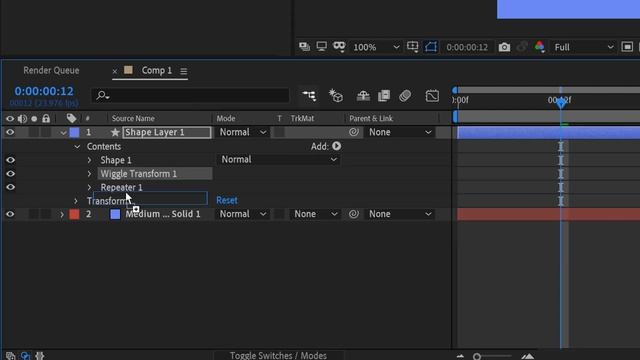This screenshot has width=640, height=360.
Task: Hide Shape 1 with its eye icon
Action: point(10,160)
